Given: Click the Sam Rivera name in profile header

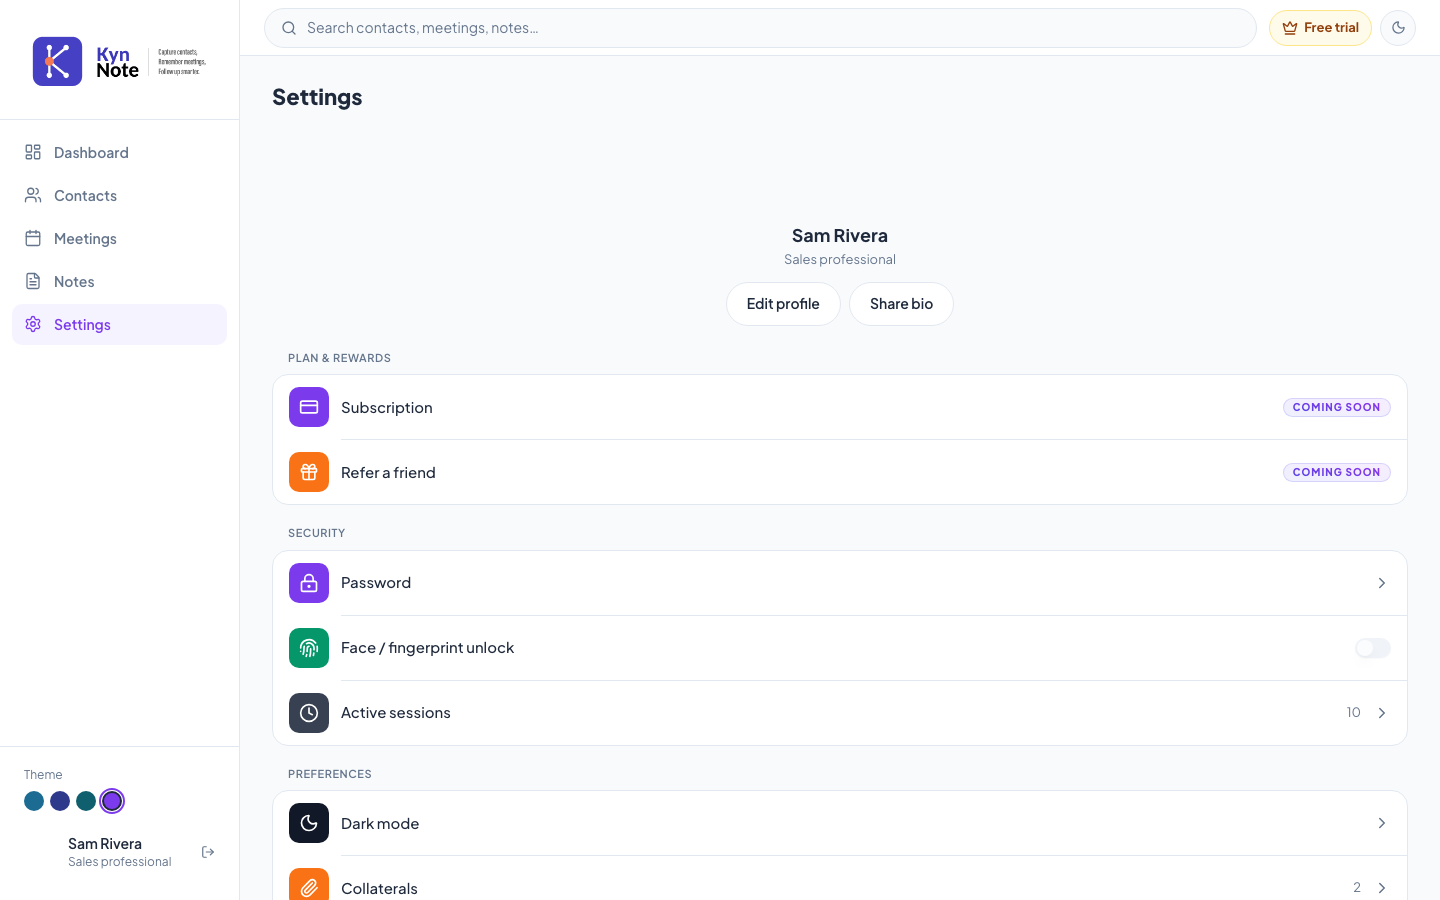Looking at the screenshot, I should click(840, 236).
